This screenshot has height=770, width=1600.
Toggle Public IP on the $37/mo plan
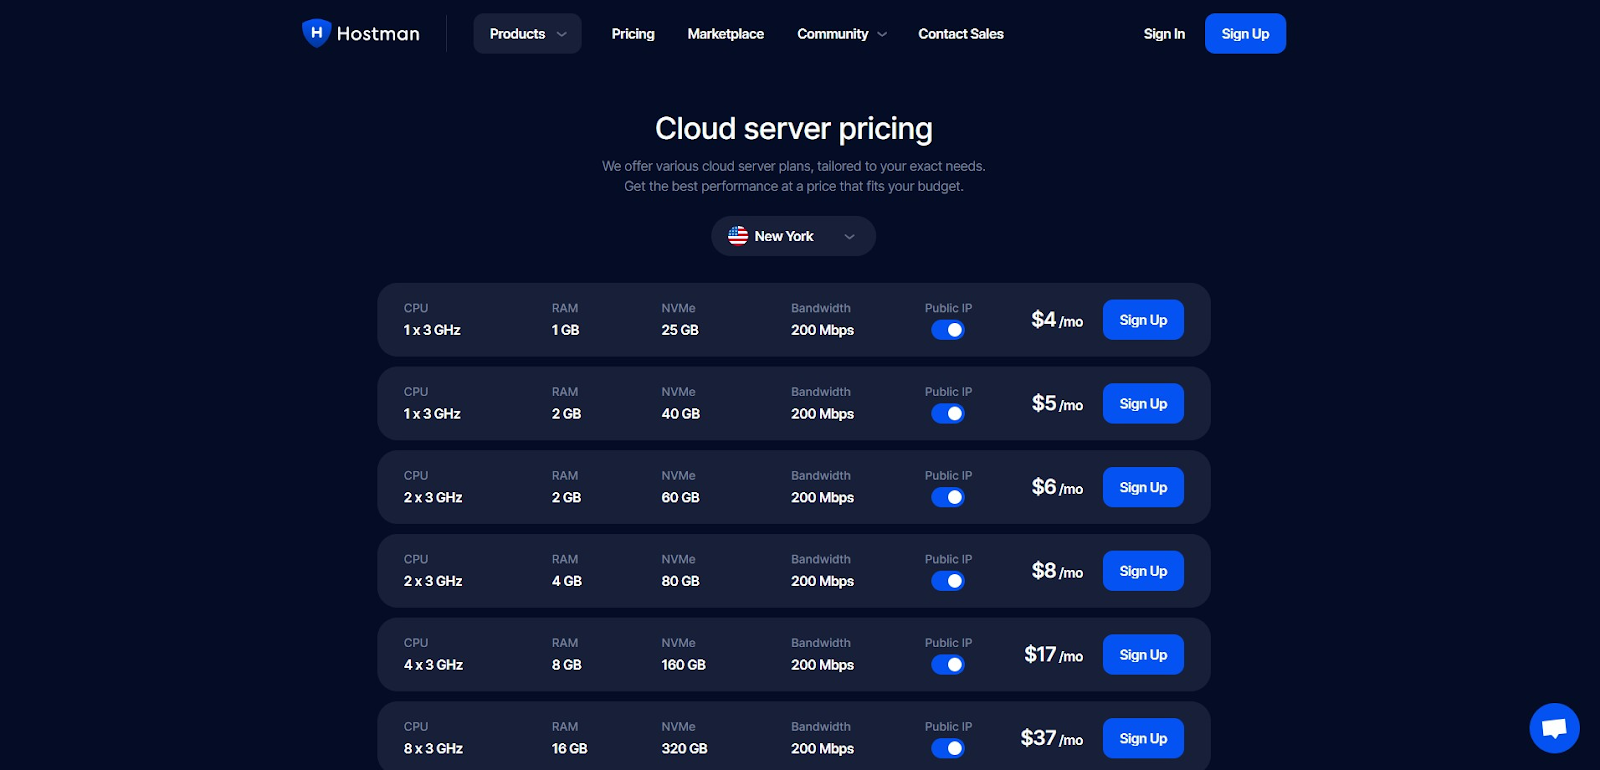[x=948, y=748]
